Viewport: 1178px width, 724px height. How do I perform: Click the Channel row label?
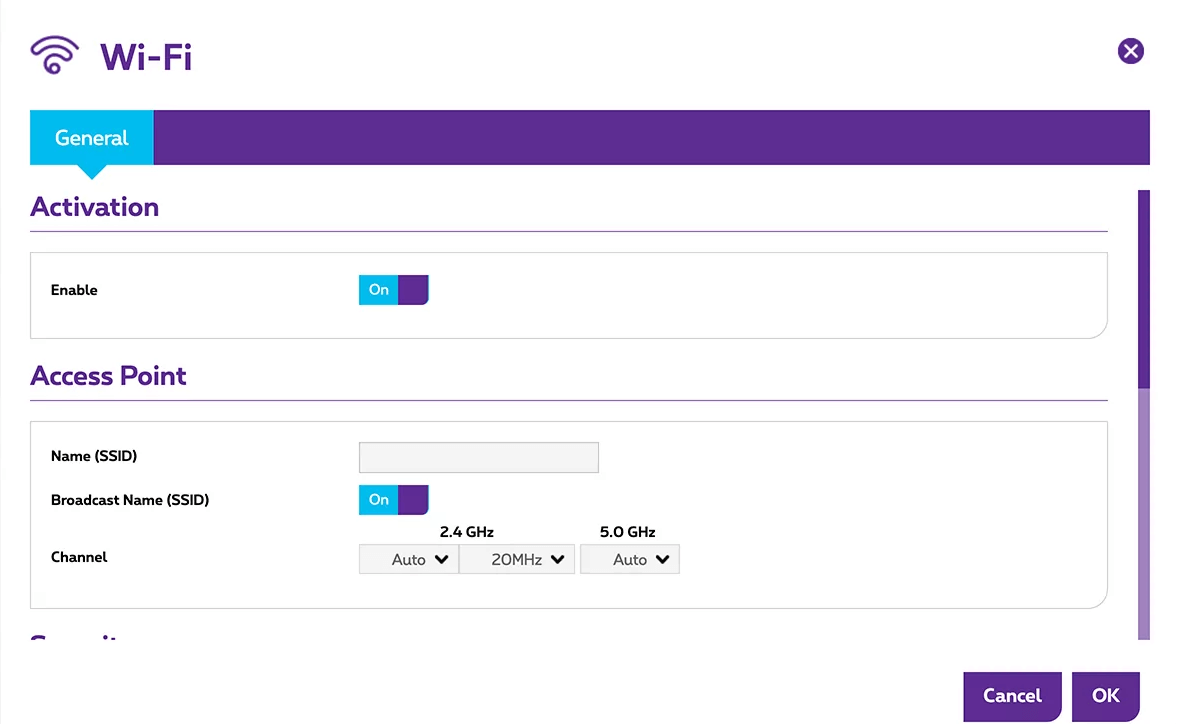click(79, 557)
